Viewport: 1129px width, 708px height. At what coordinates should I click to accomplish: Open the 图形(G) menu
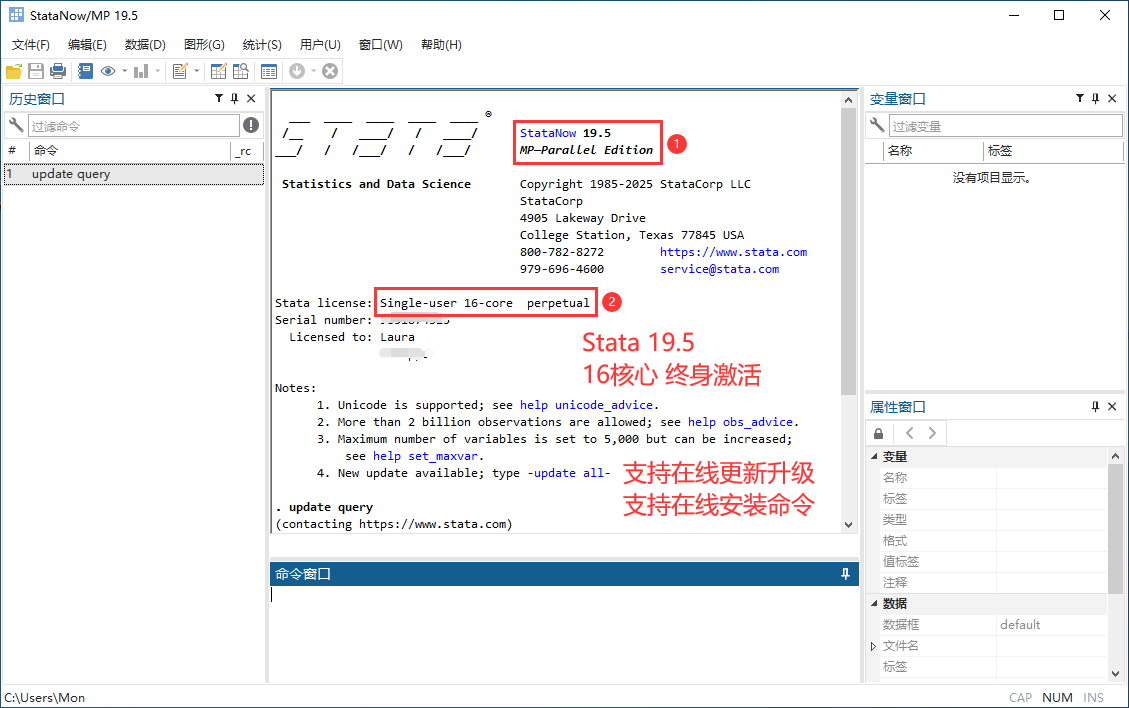(x=204, y=45)
